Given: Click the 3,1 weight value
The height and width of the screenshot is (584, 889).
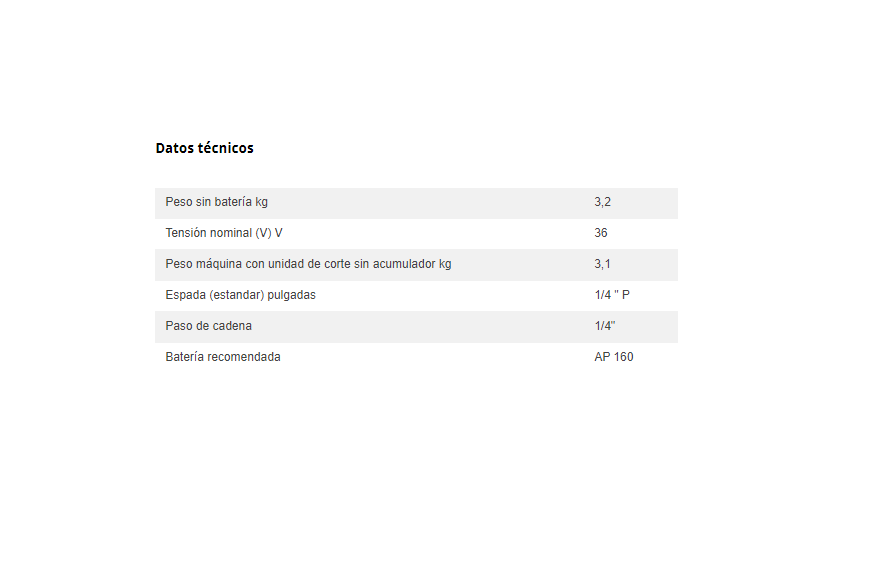Looking at the screenshot, I should click(x=602, y=264).
